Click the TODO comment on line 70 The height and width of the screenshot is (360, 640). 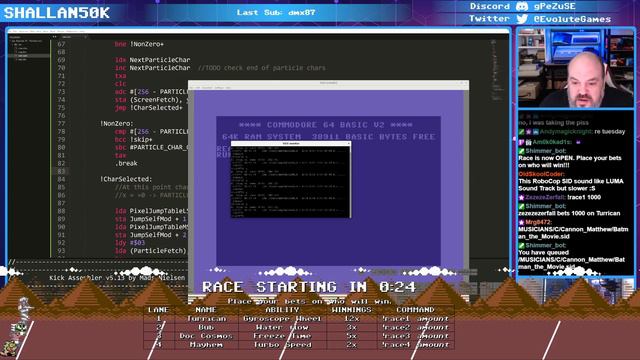tap(262, 68)
